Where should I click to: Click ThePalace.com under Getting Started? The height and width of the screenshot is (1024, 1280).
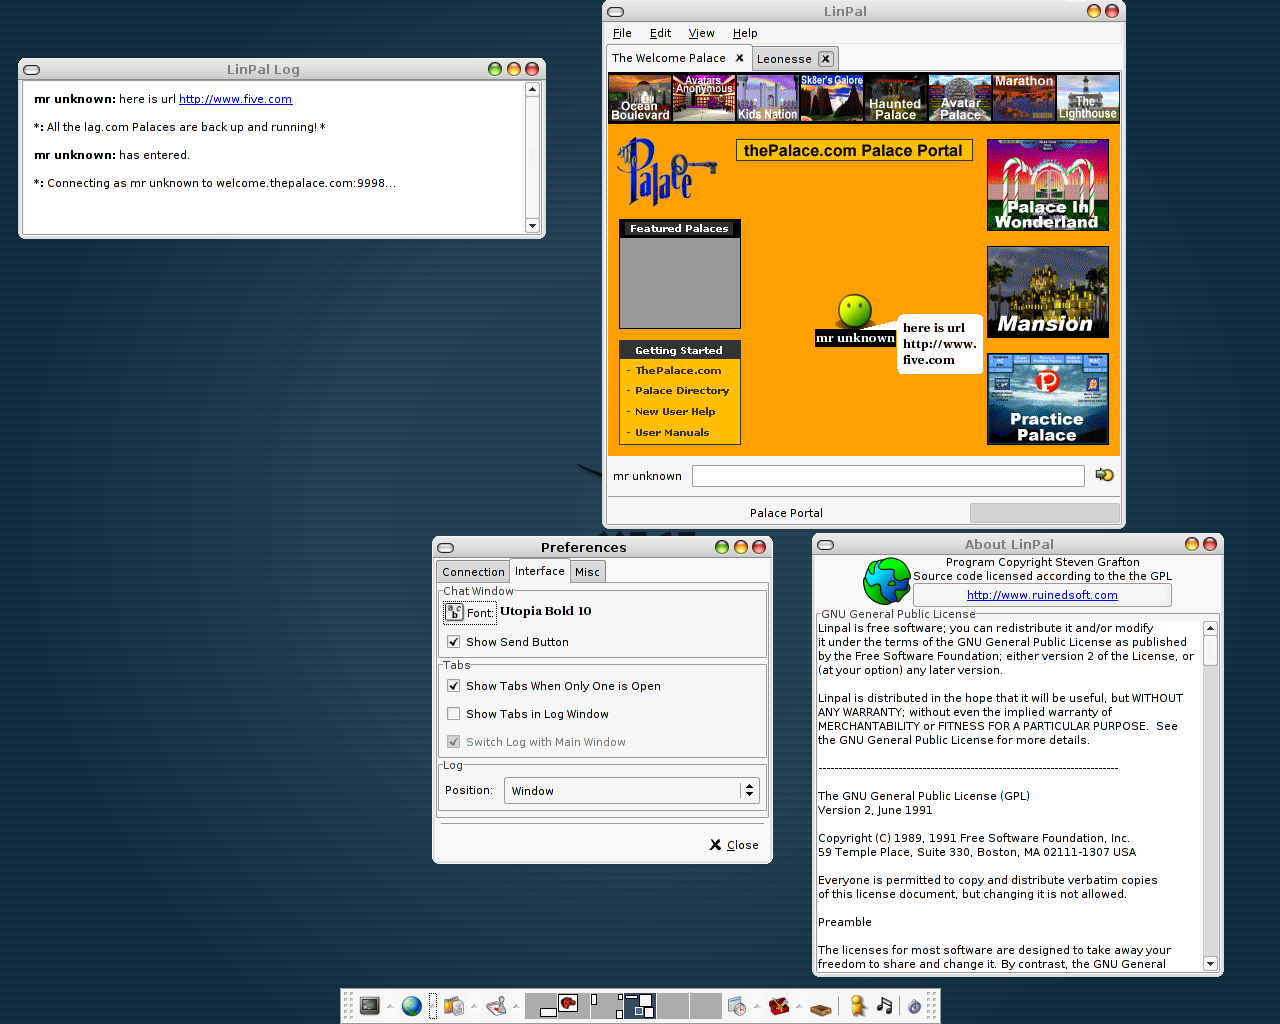tap(678, 371)
